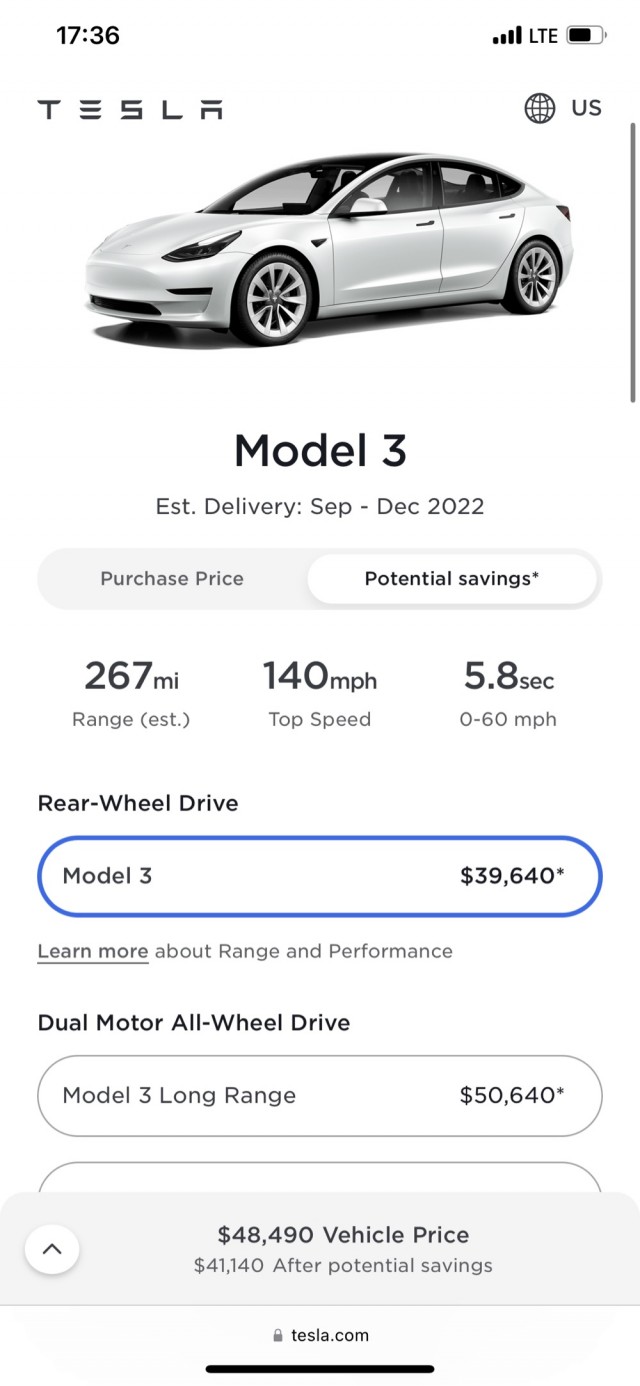Select the Model 3 Long Range option
The width and height of the screenshot is (640, 1386).
320,1095
